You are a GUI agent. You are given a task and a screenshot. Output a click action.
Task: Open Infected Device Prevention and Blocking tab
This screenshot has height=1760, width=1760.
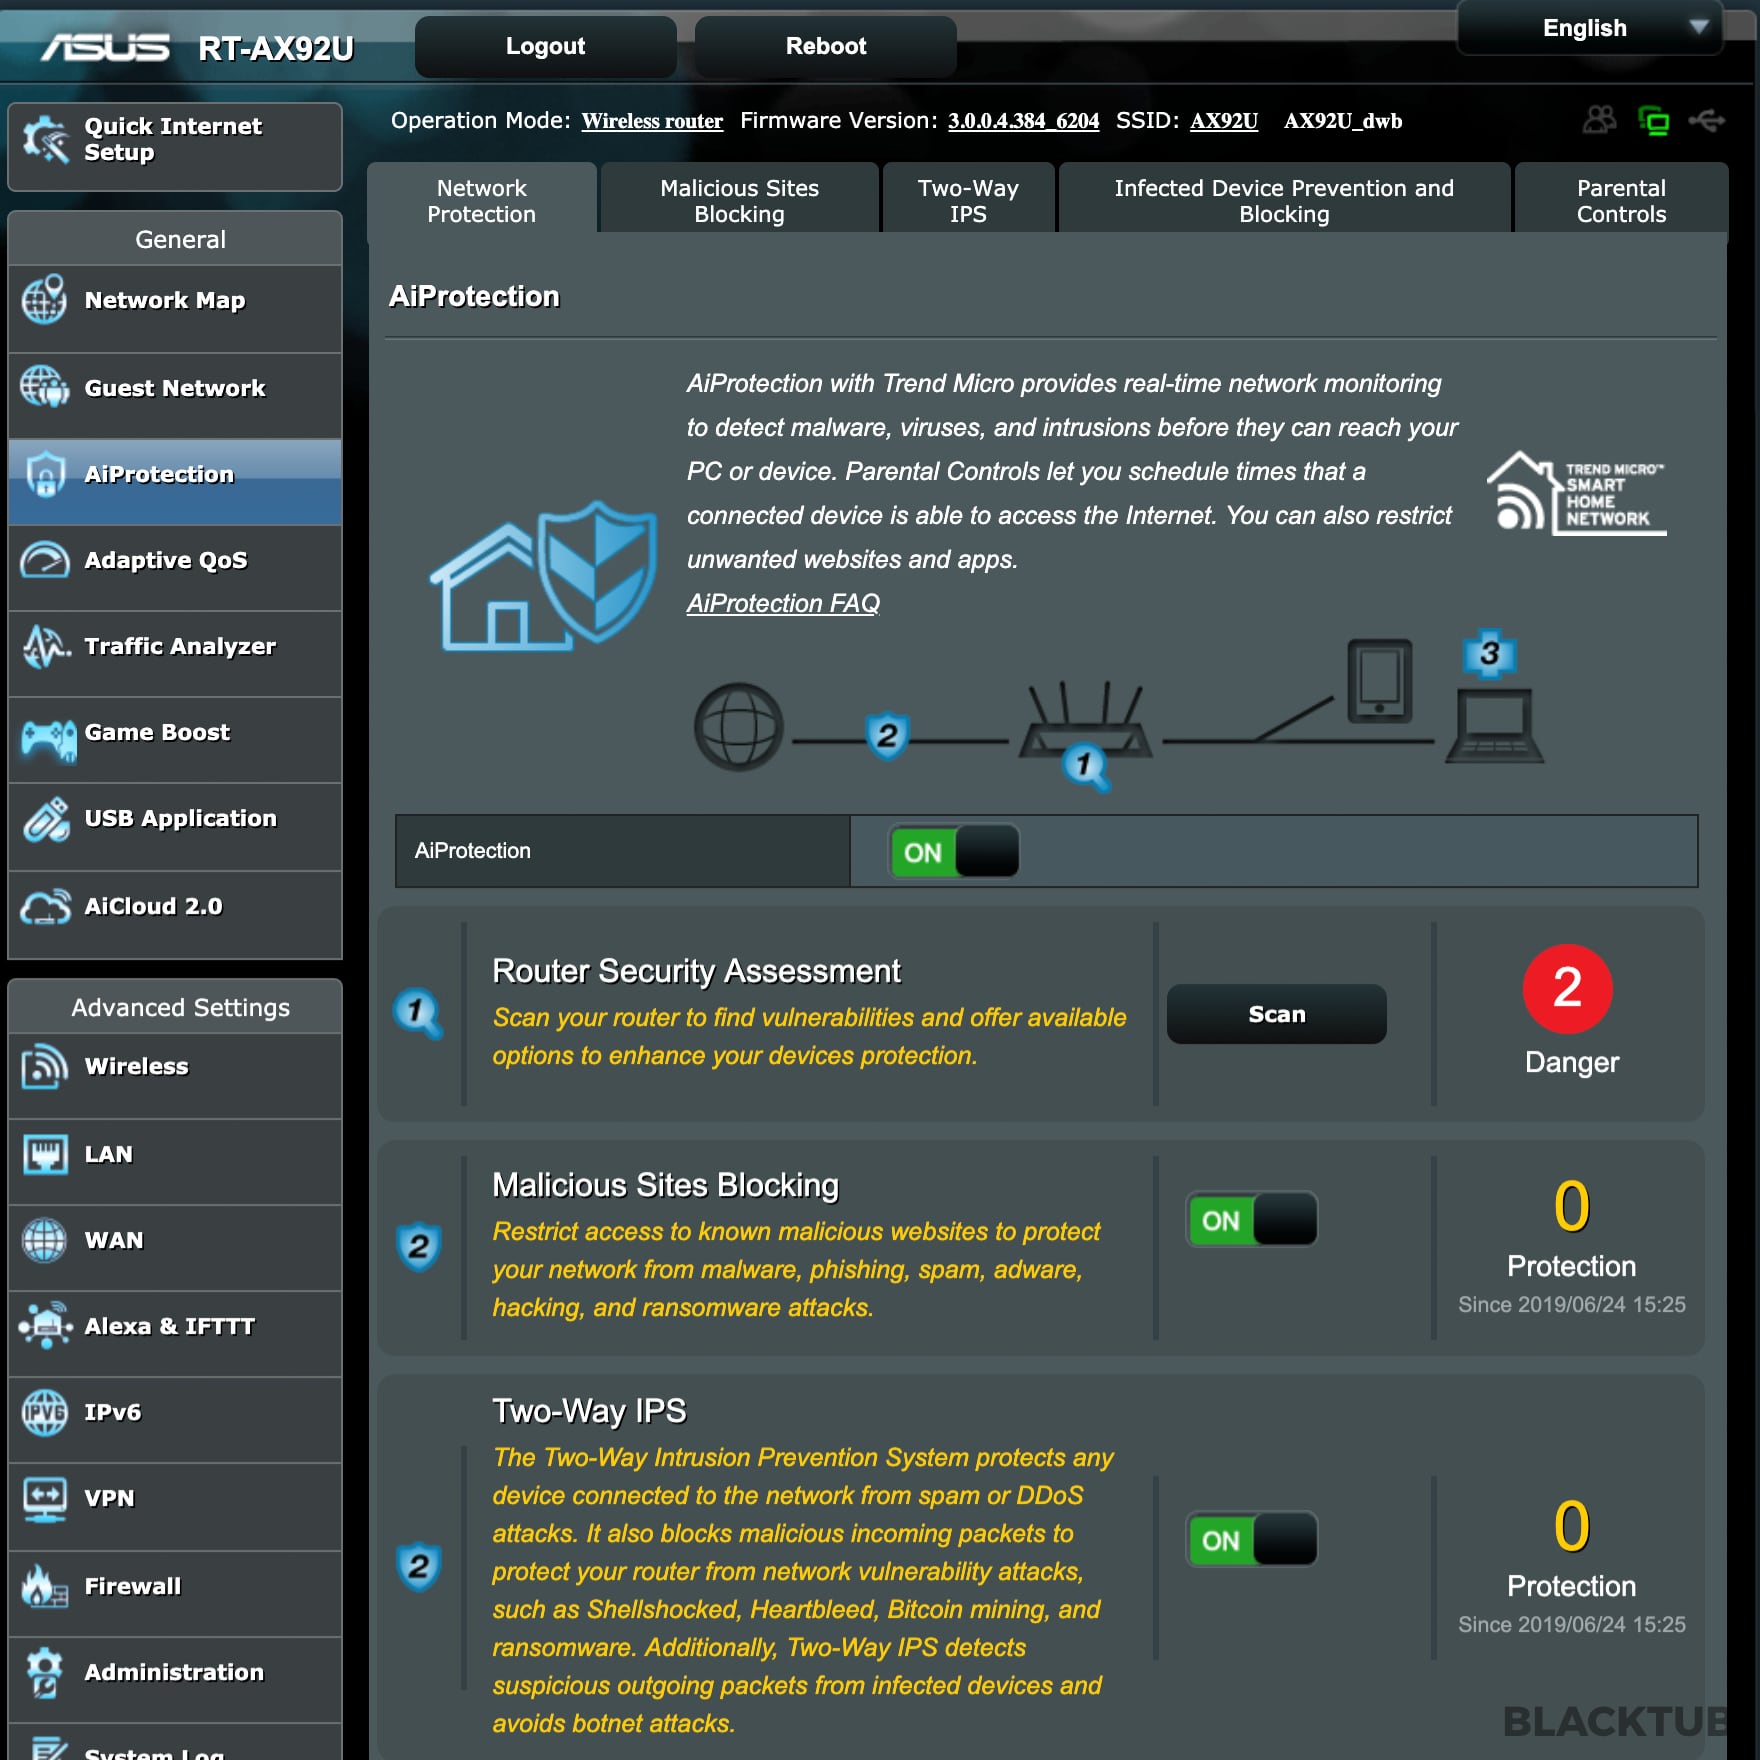(x=1284, y=200)
